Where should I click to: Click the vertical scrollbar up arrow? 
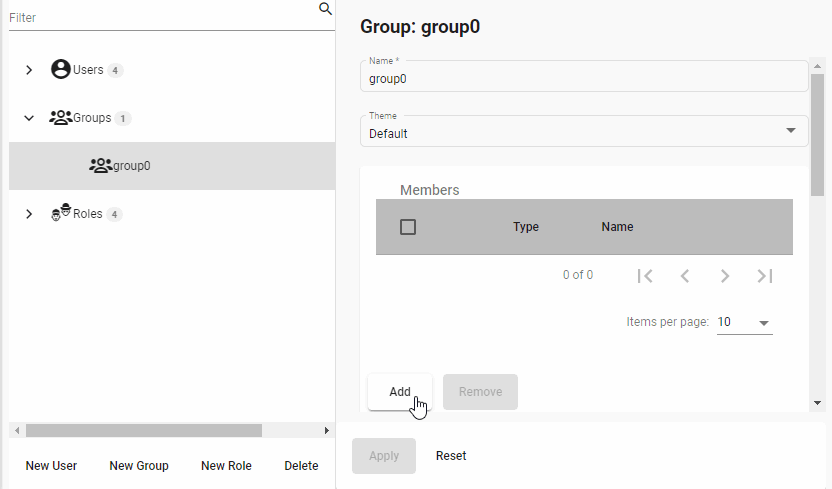(x=818, y=66)
